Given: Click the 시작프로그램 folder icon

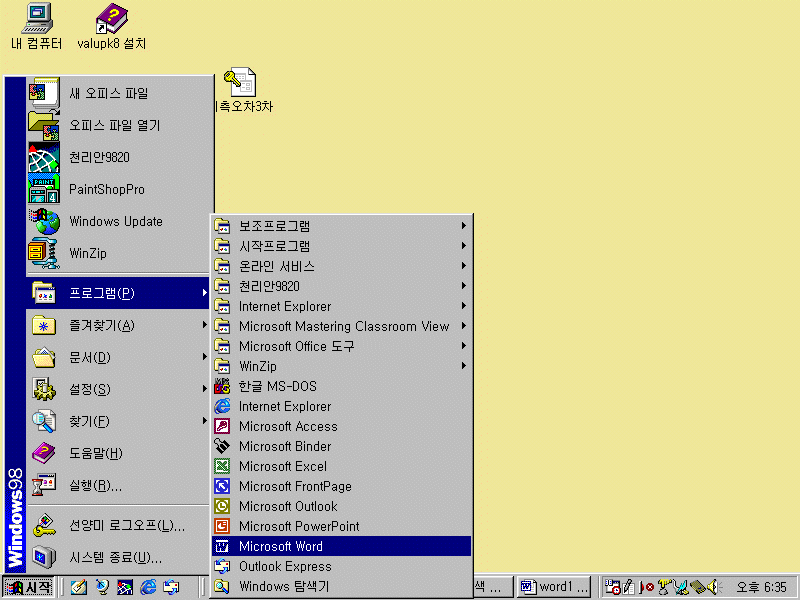Looking at the screenshot, I should tap(222, 245).
